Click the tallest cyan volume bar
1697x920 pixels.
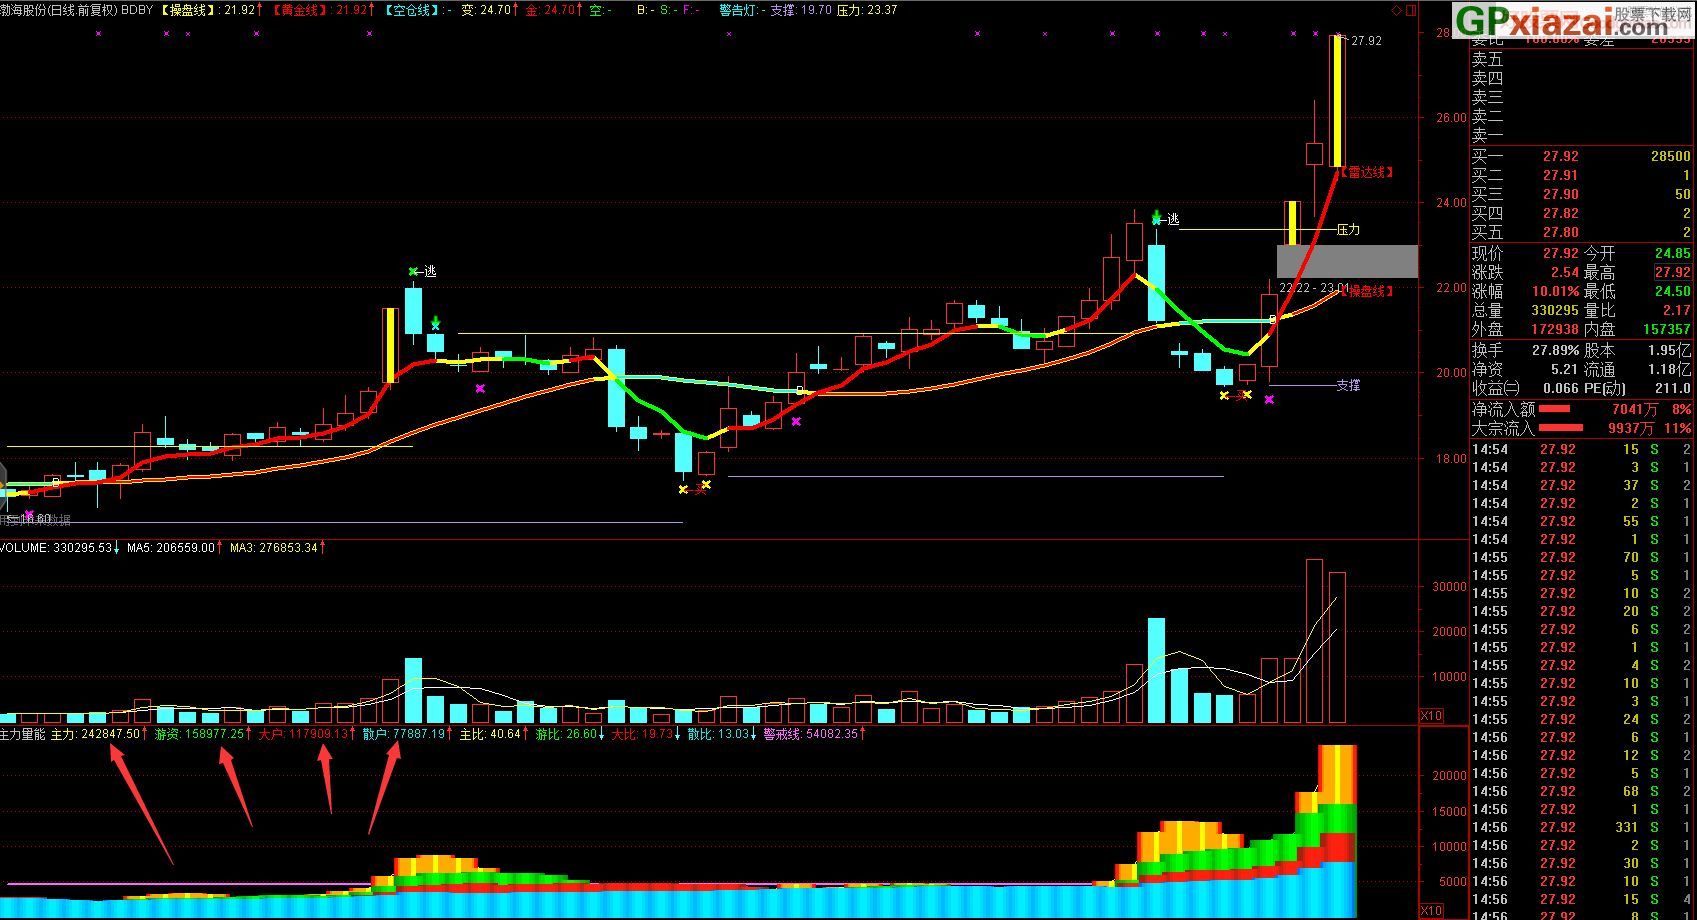pyautogui.click(x=1156, y=670)
